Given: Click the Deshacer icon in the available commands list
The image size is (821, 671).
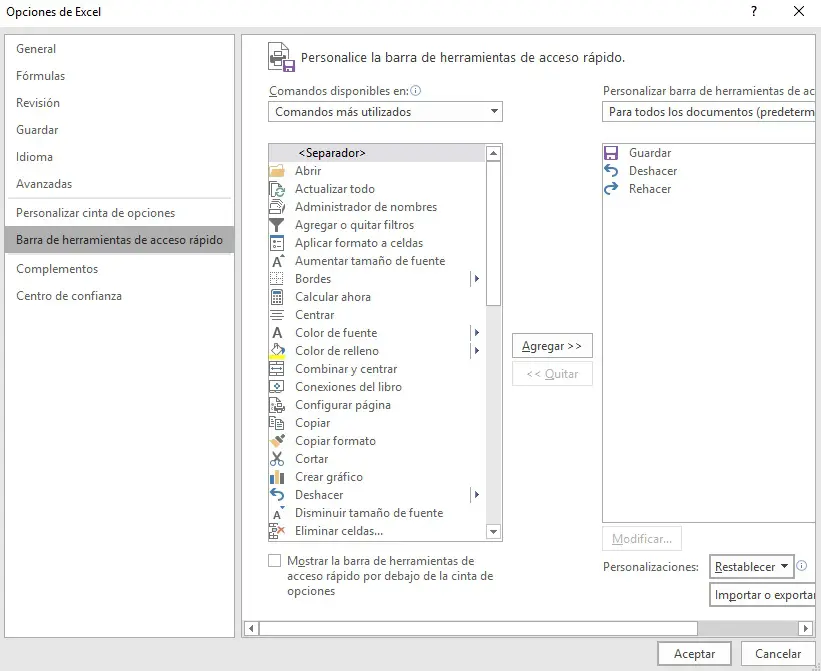Looking at the screenshot, I should (276, 495).
